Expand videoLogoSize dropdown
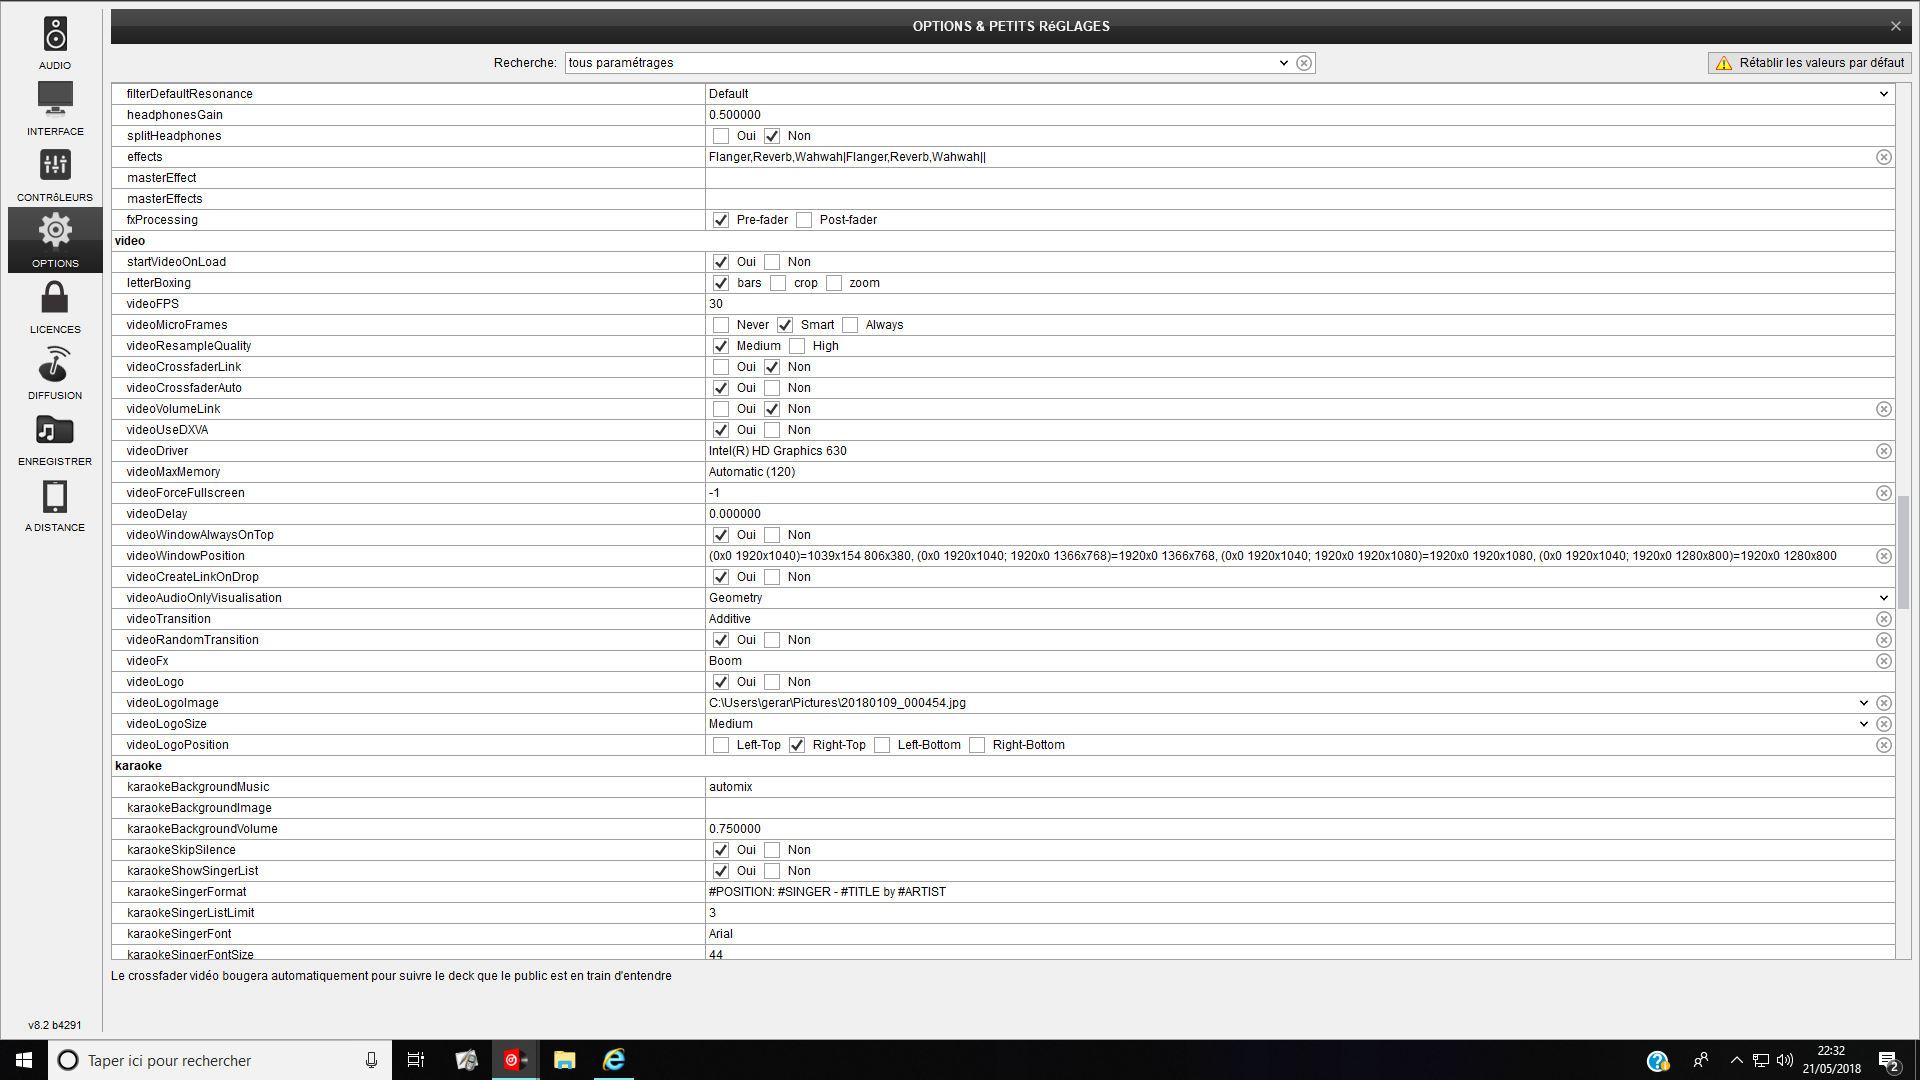The width and height of the screenshot is (1920, 1080). pos(1864,724)
